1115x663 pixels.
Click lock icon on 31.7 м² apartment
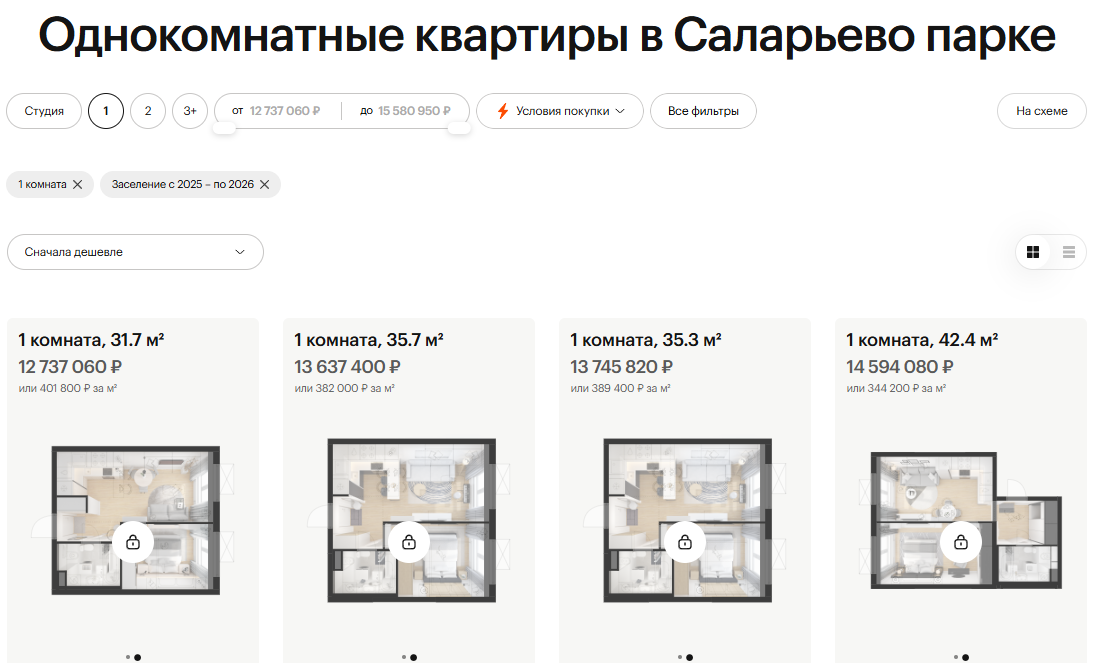(x=133, y=542)
